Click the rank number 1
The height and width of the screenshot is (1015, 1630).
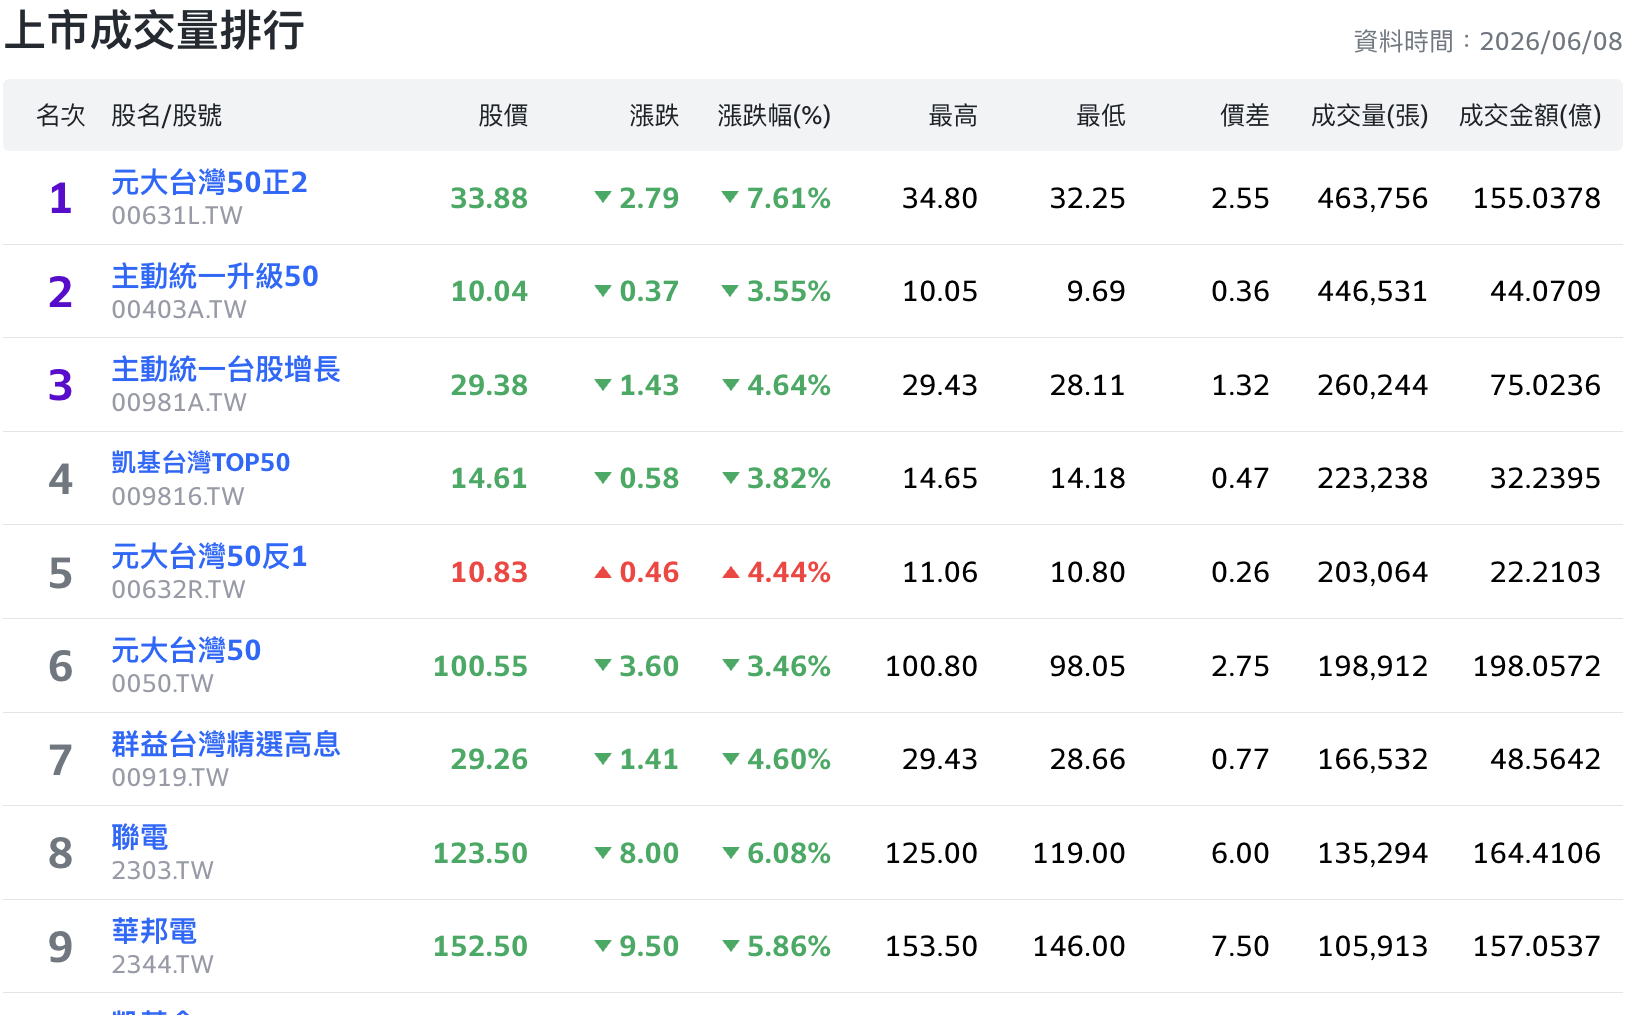pos(61,198)
